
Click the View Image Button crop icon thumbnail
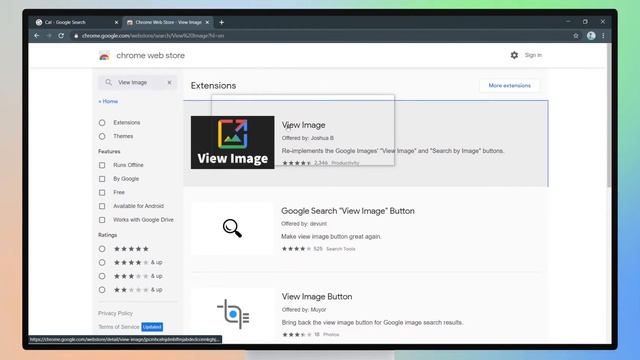pos(233,314)
